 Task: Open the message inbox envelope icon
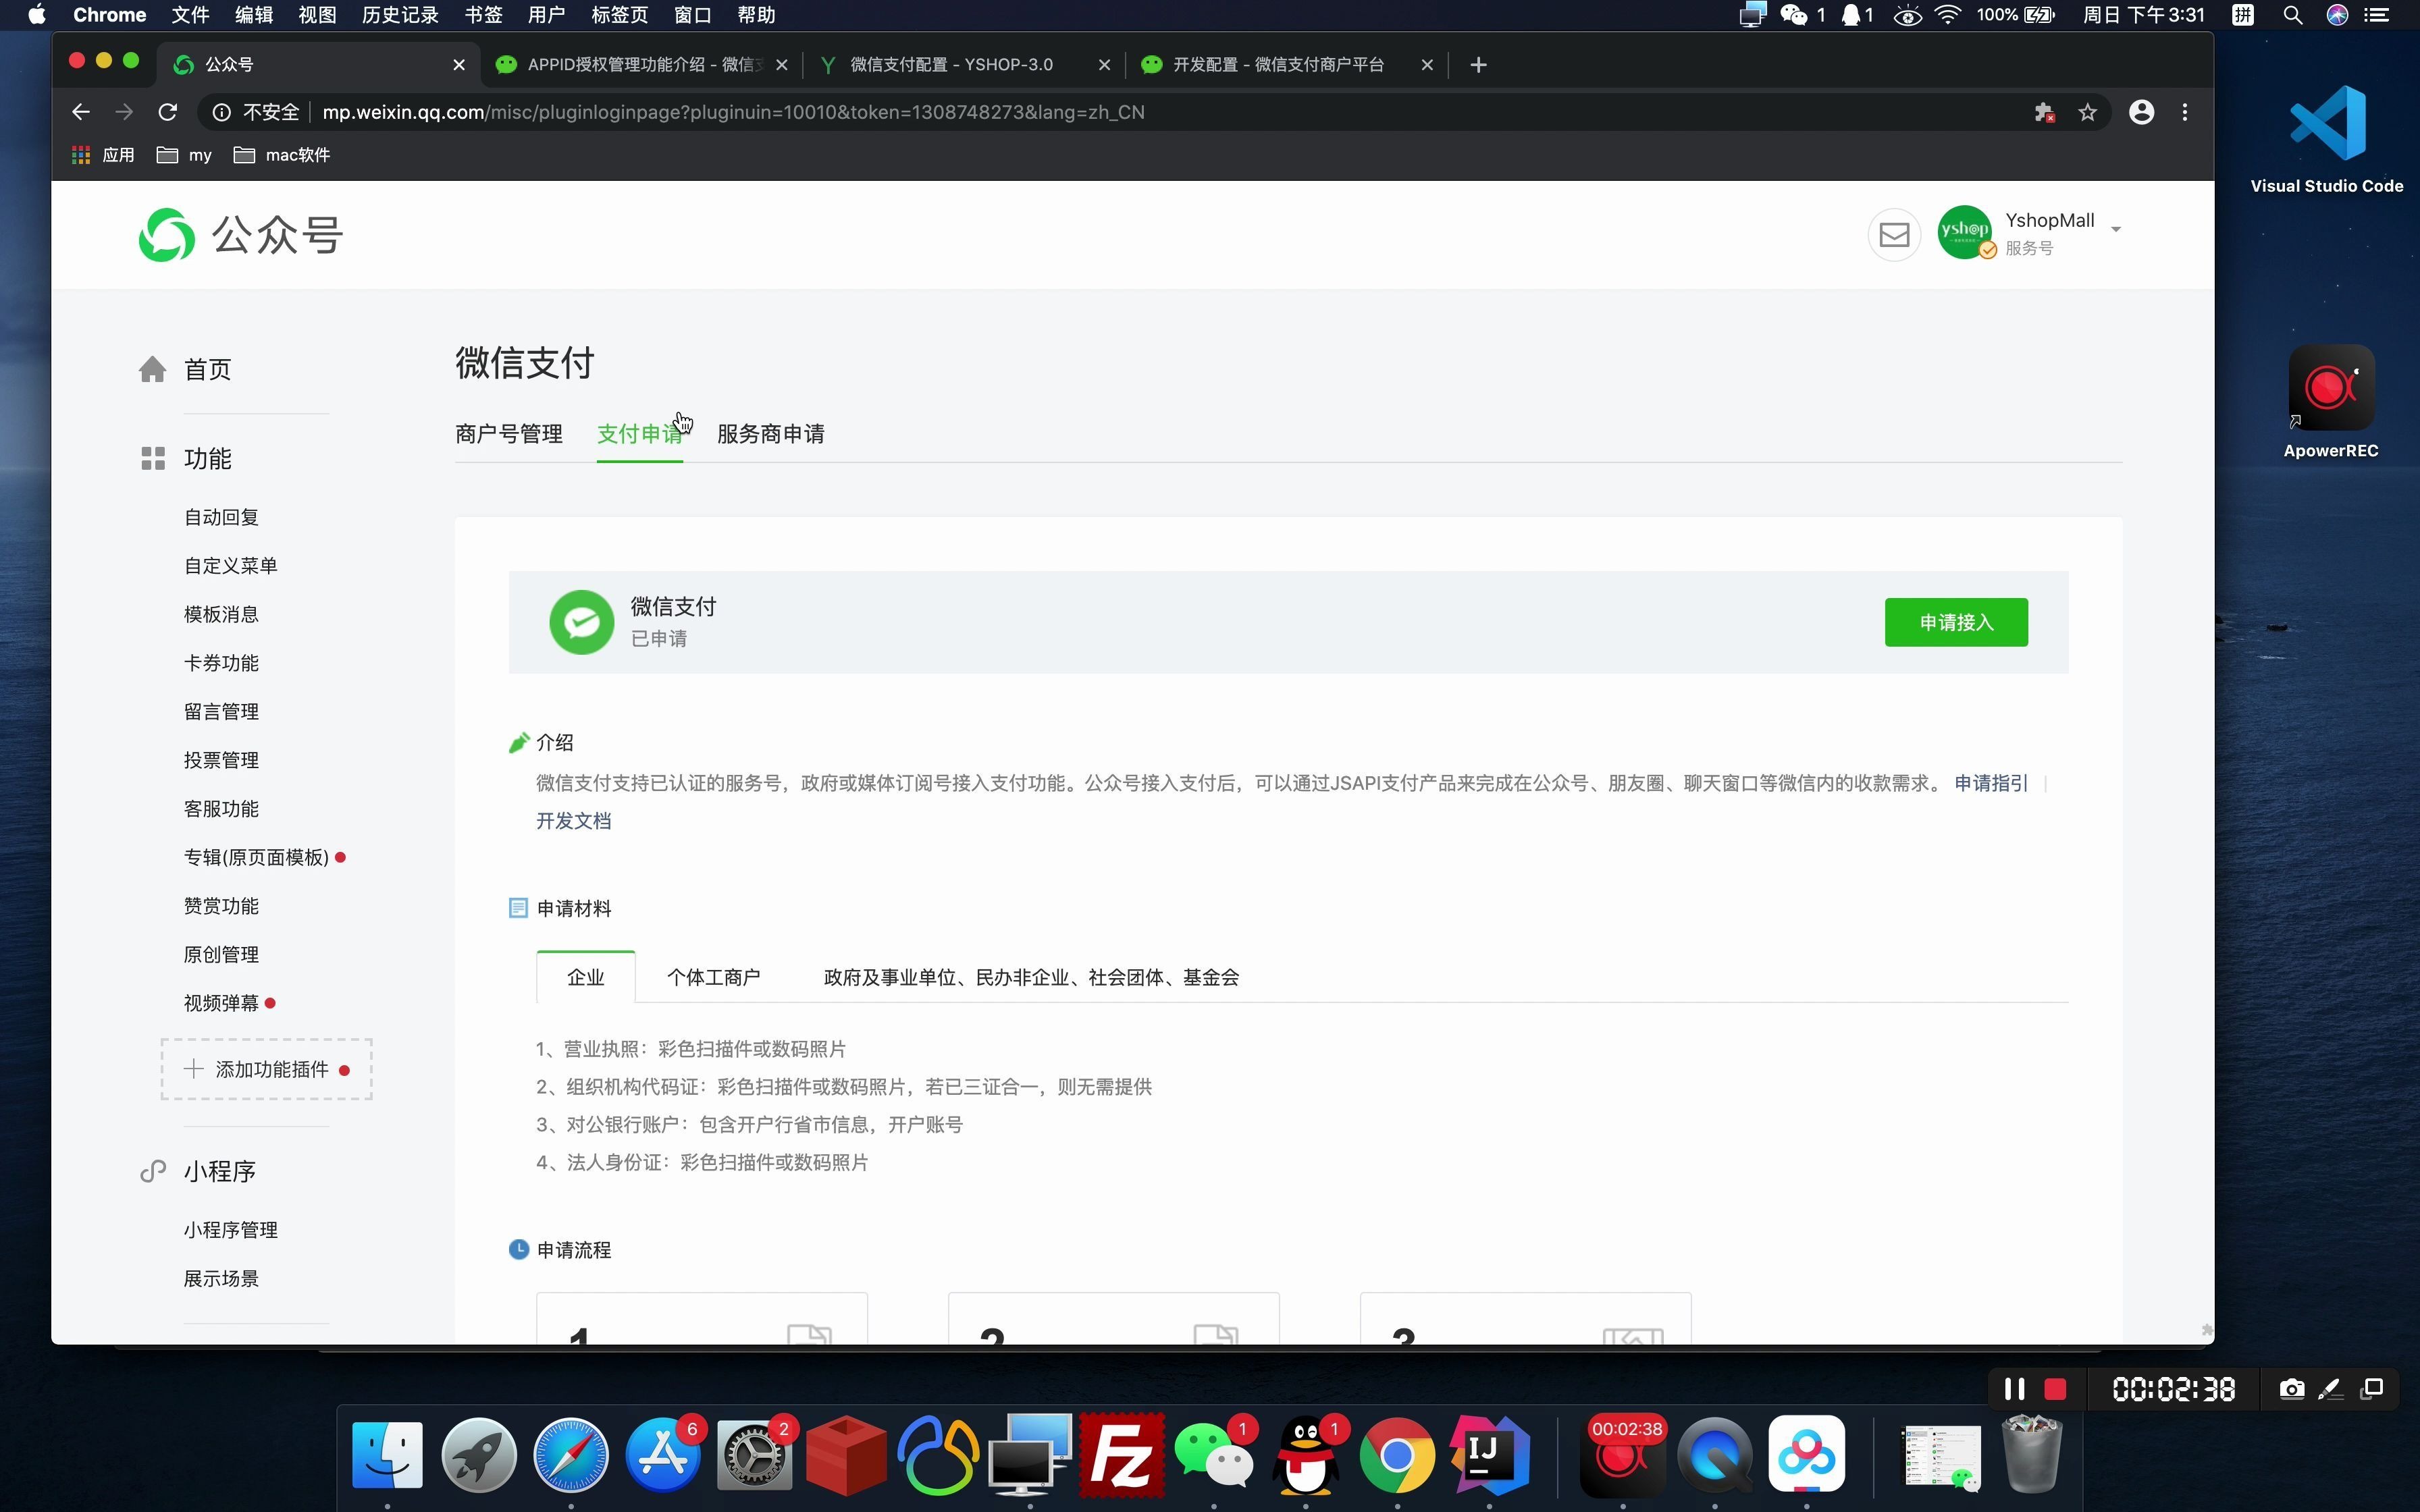(1894, 235)
